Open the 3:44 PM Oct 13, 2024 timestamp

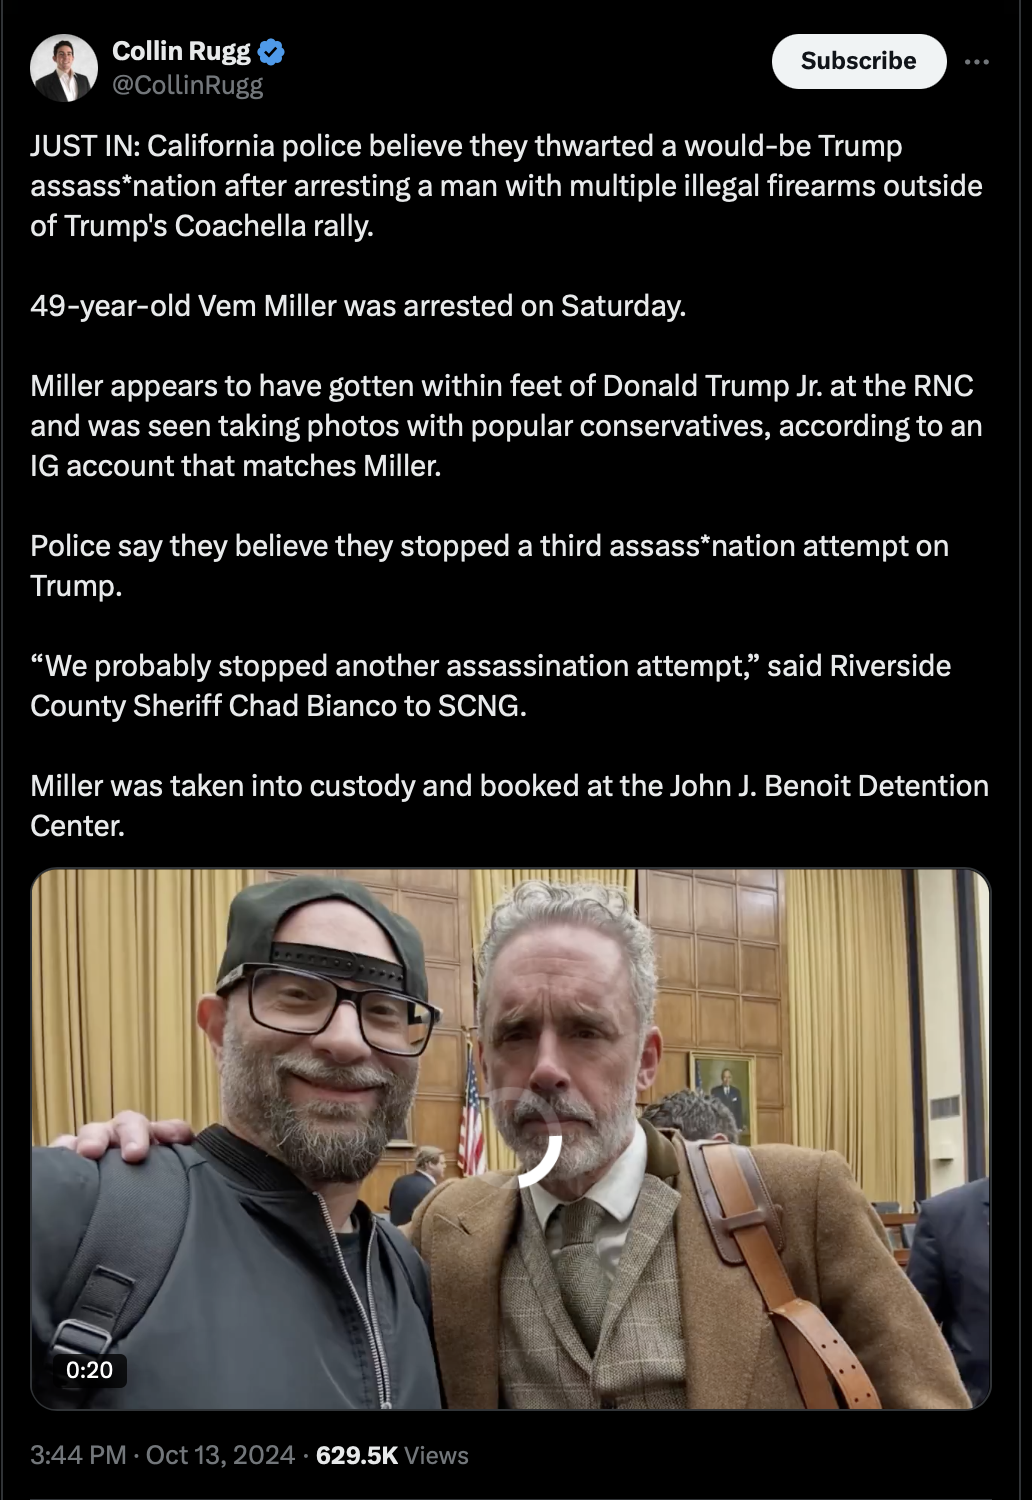[163, 1455]
